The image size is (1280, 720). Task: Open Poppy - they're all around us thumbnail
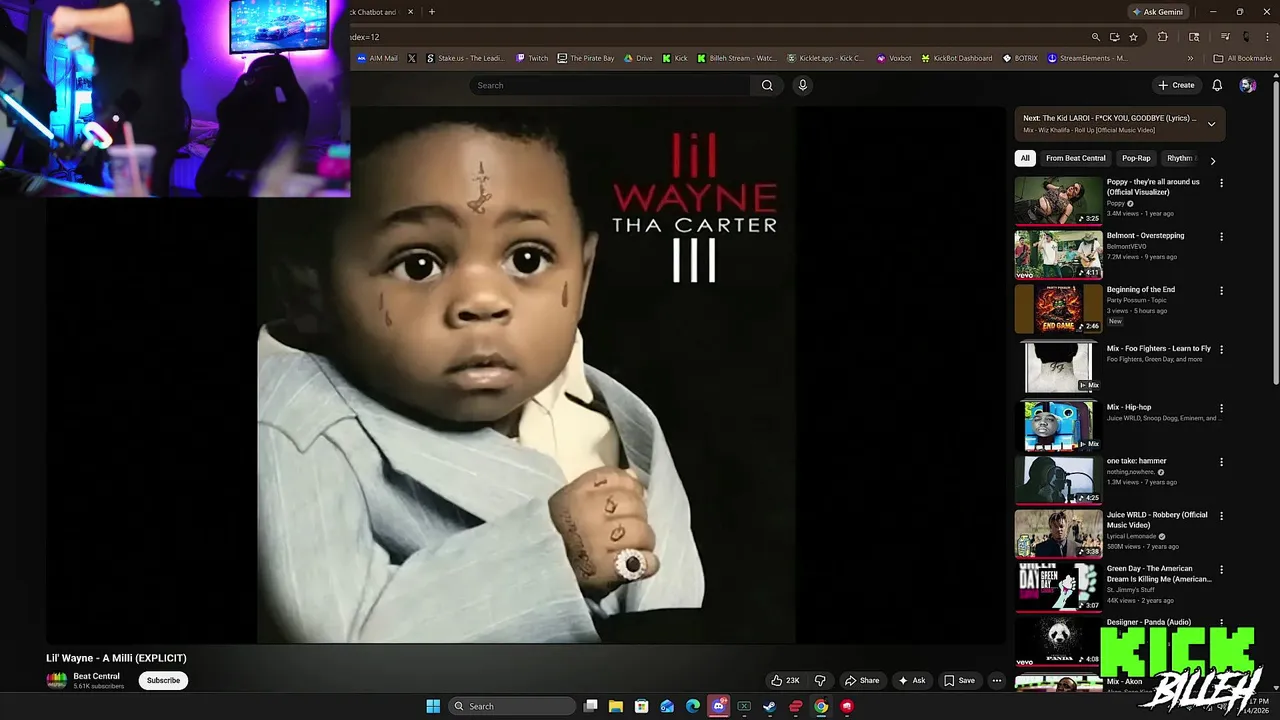coord(1058,200)
